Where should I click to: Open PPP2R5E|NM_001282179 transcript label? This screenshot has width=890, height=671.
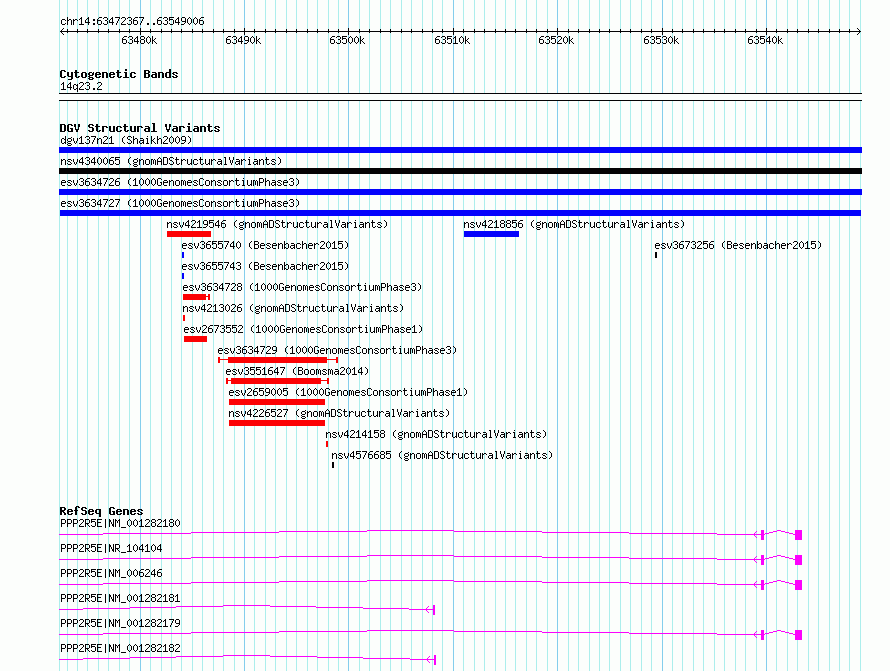[x=120, y=623]
